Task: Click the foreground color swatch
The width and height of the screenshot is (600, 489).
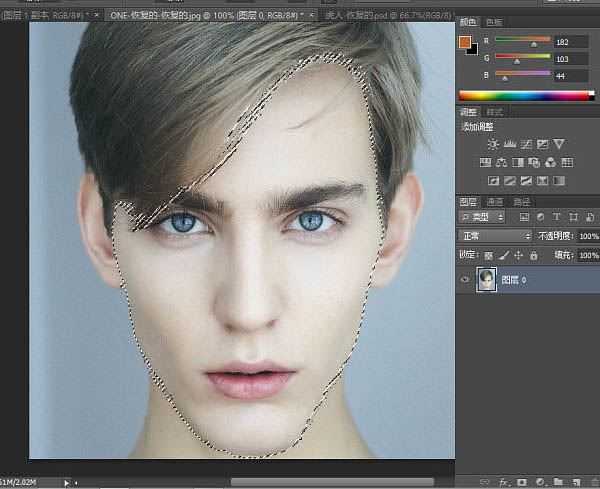Action: pos(464,42)
